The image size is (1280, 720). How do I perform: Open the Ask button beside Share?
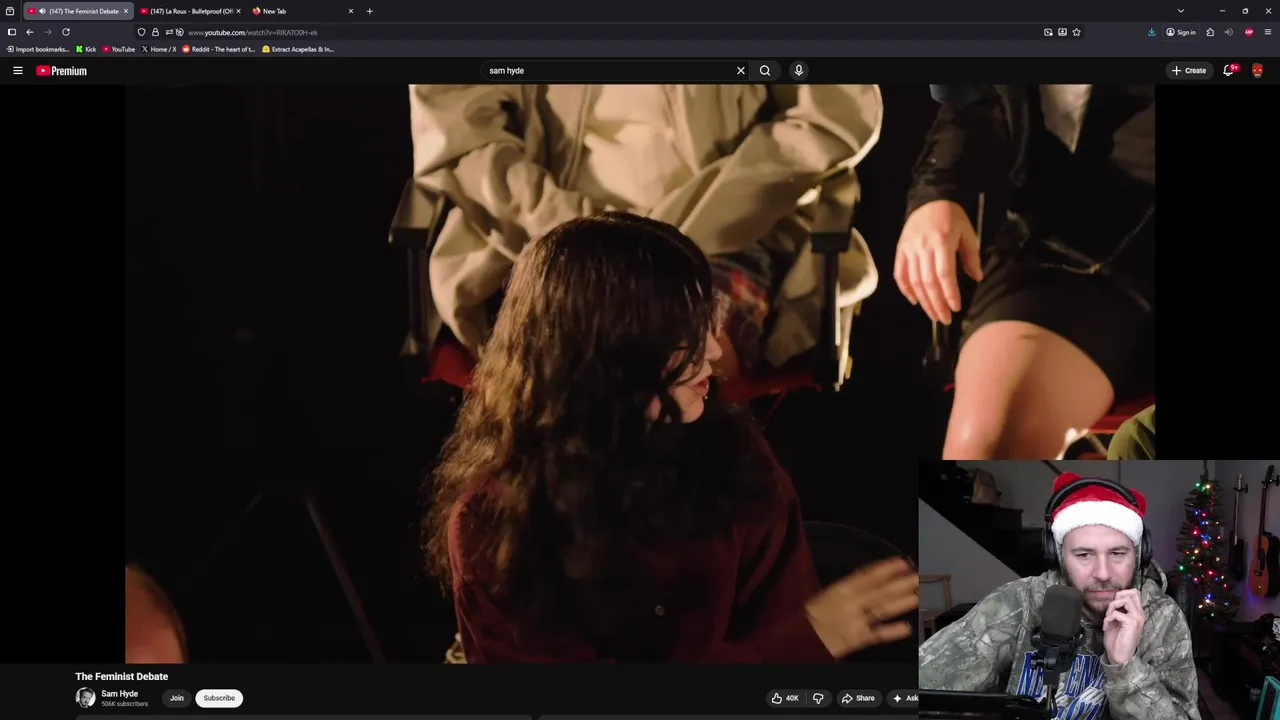(905, 698)
